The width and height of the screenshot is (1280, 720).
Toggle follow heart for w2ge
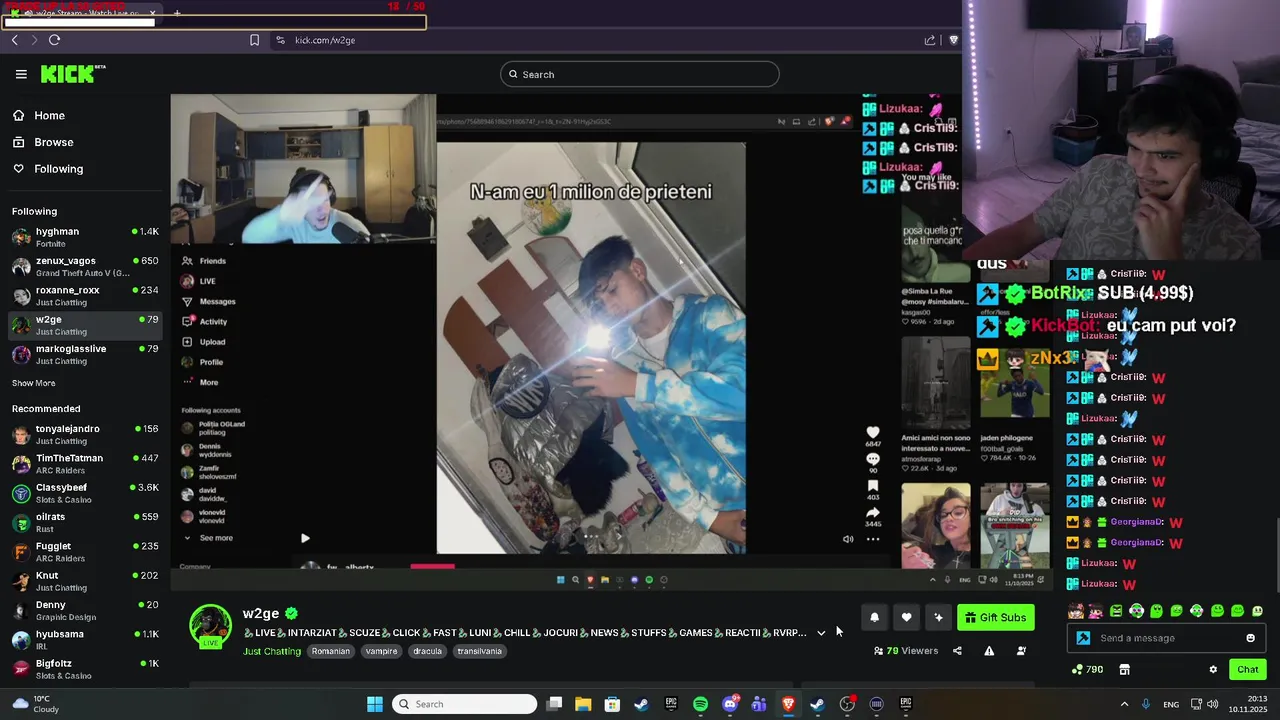click(x=906, y=617)
